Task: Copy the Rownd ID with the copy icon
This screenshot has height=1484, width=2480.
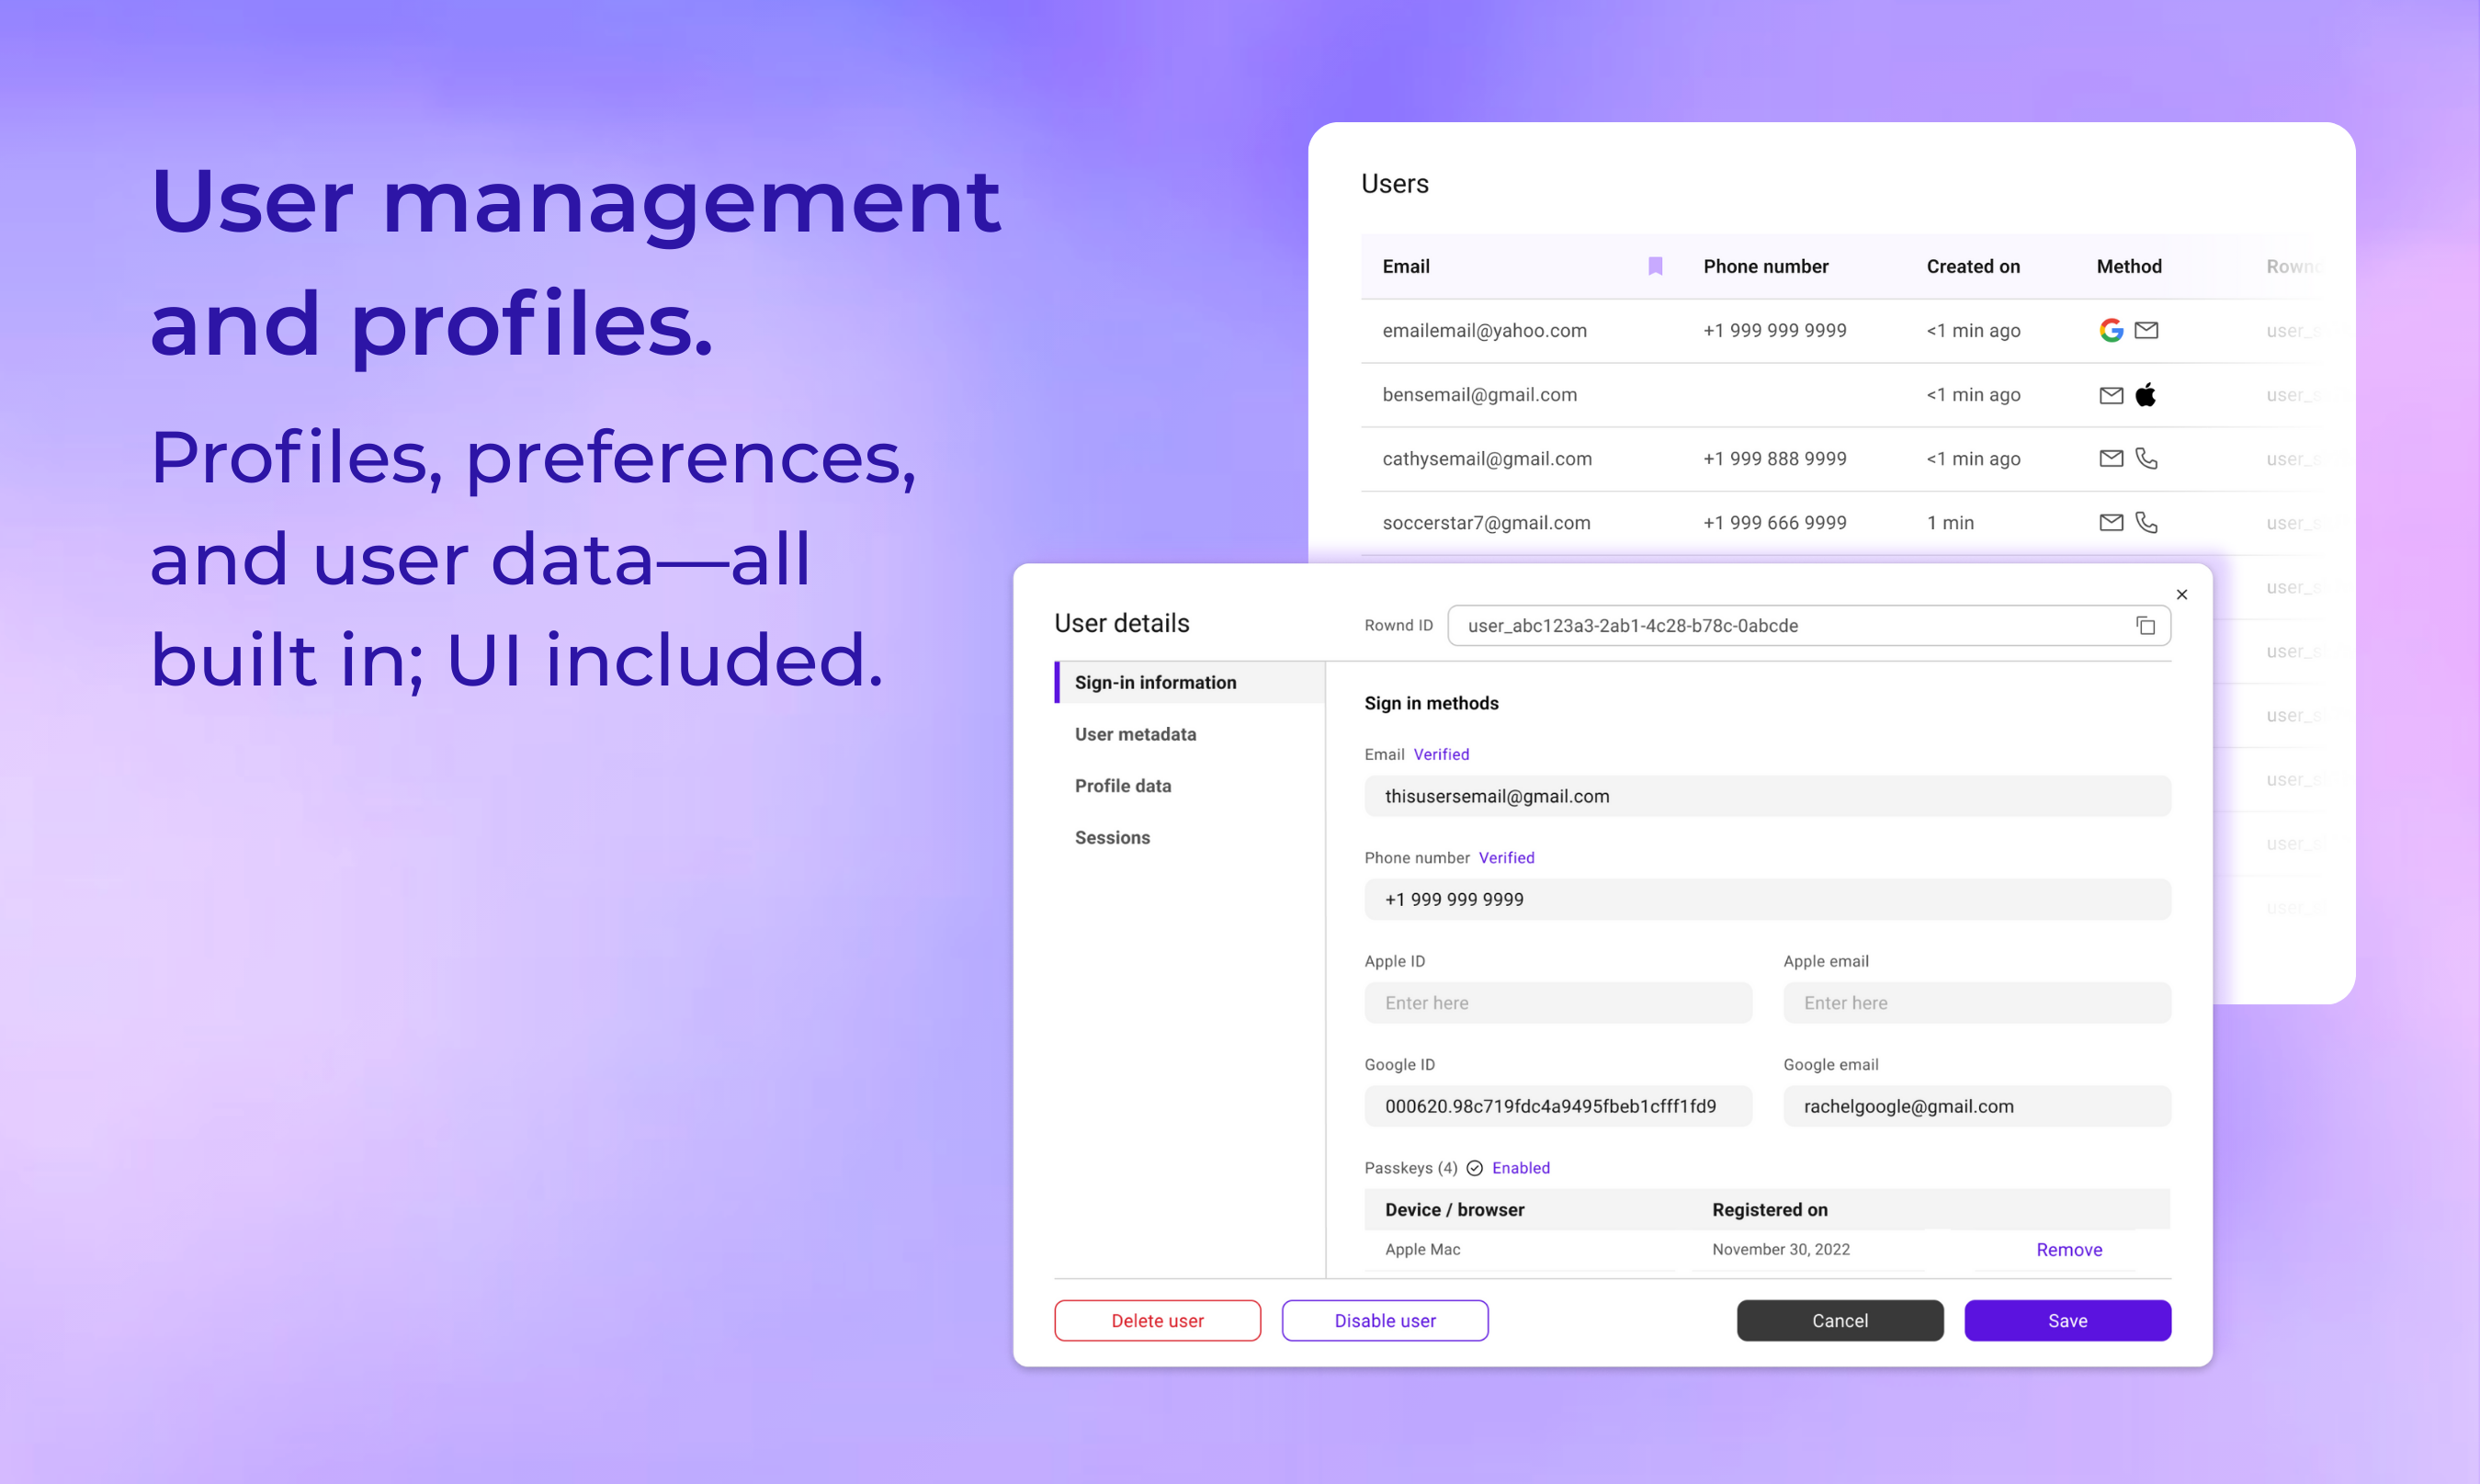Action: (2145, 625)
